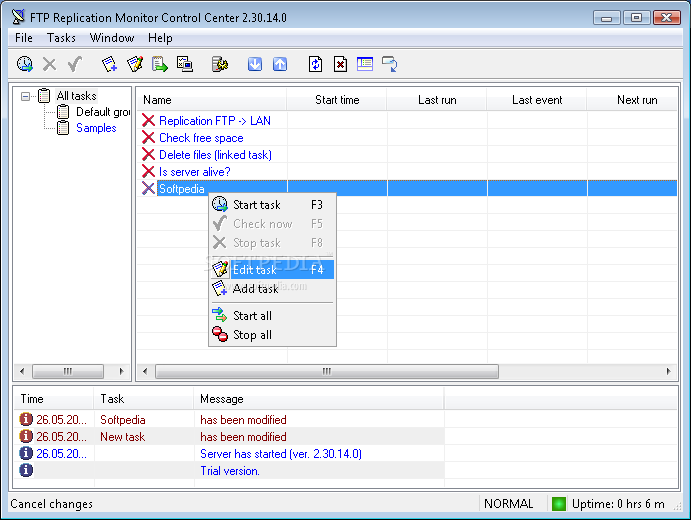This screenshot has height=520, width=691.
Task: Sort by Next run column header
Action: tap(632, 100)
